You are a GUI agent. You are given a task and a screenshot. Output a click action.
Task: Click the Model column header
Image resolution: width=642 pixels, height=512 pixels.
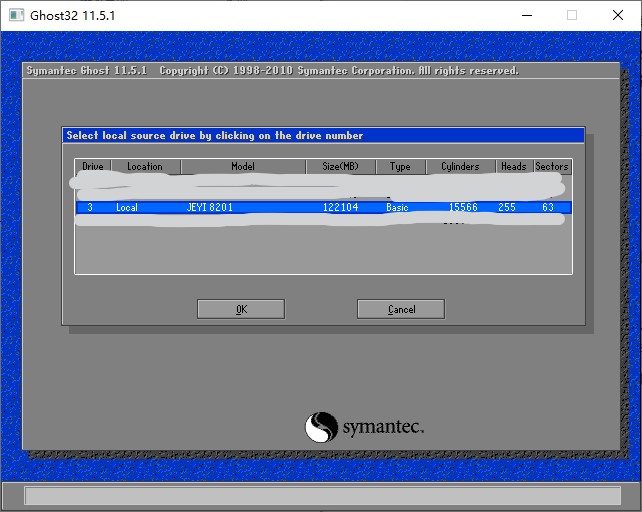click(x=243, y=166)
